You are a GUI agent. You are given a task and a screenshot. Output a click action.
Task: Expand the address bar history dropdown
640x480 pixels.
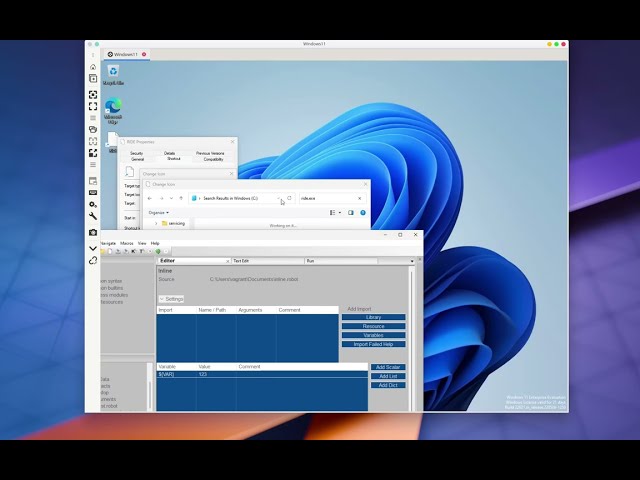279,198
